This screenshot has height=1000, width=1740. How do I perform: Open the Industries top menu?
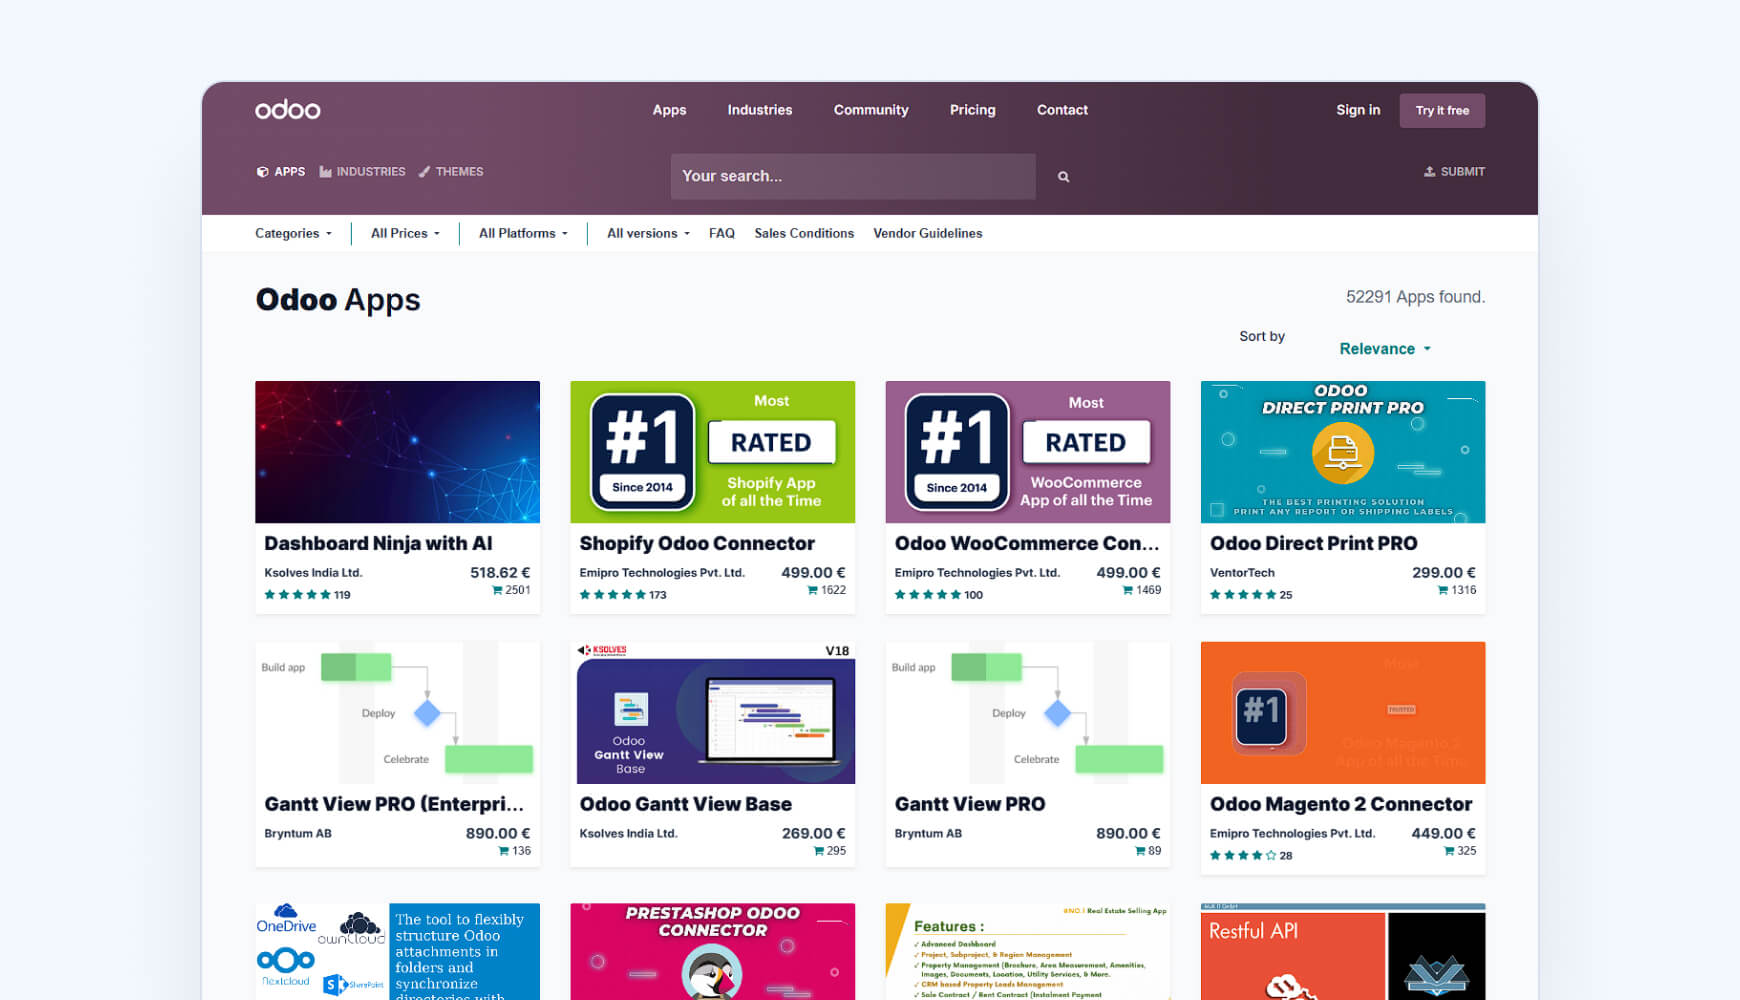[760, 110]
